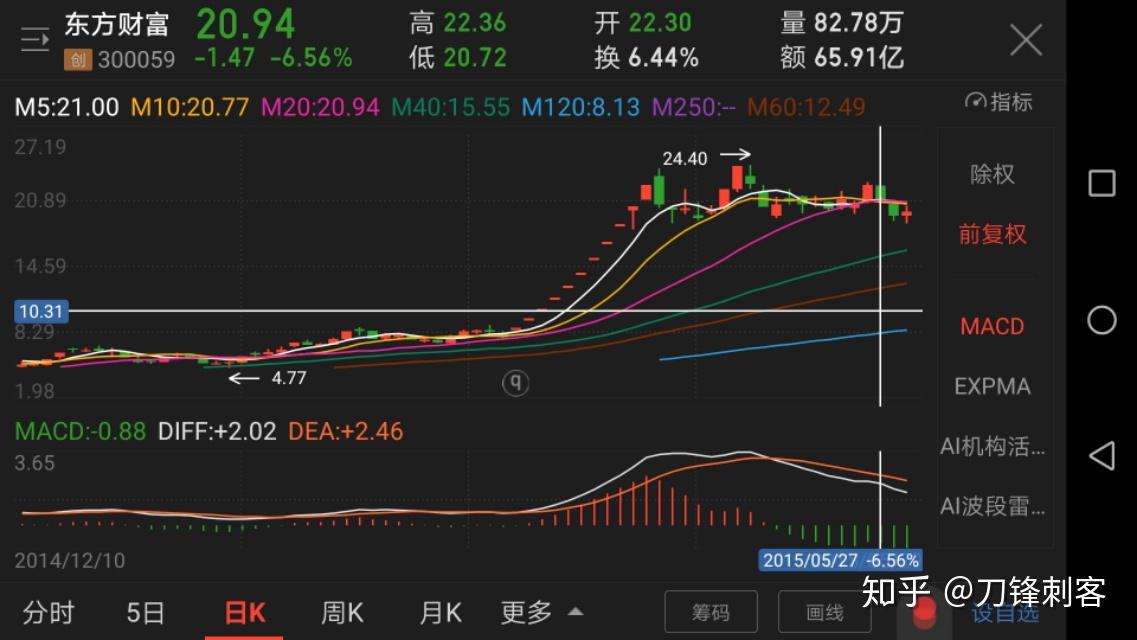Tap the 创 board badge icon
The image size is (1137, 640).
point(78,59)
